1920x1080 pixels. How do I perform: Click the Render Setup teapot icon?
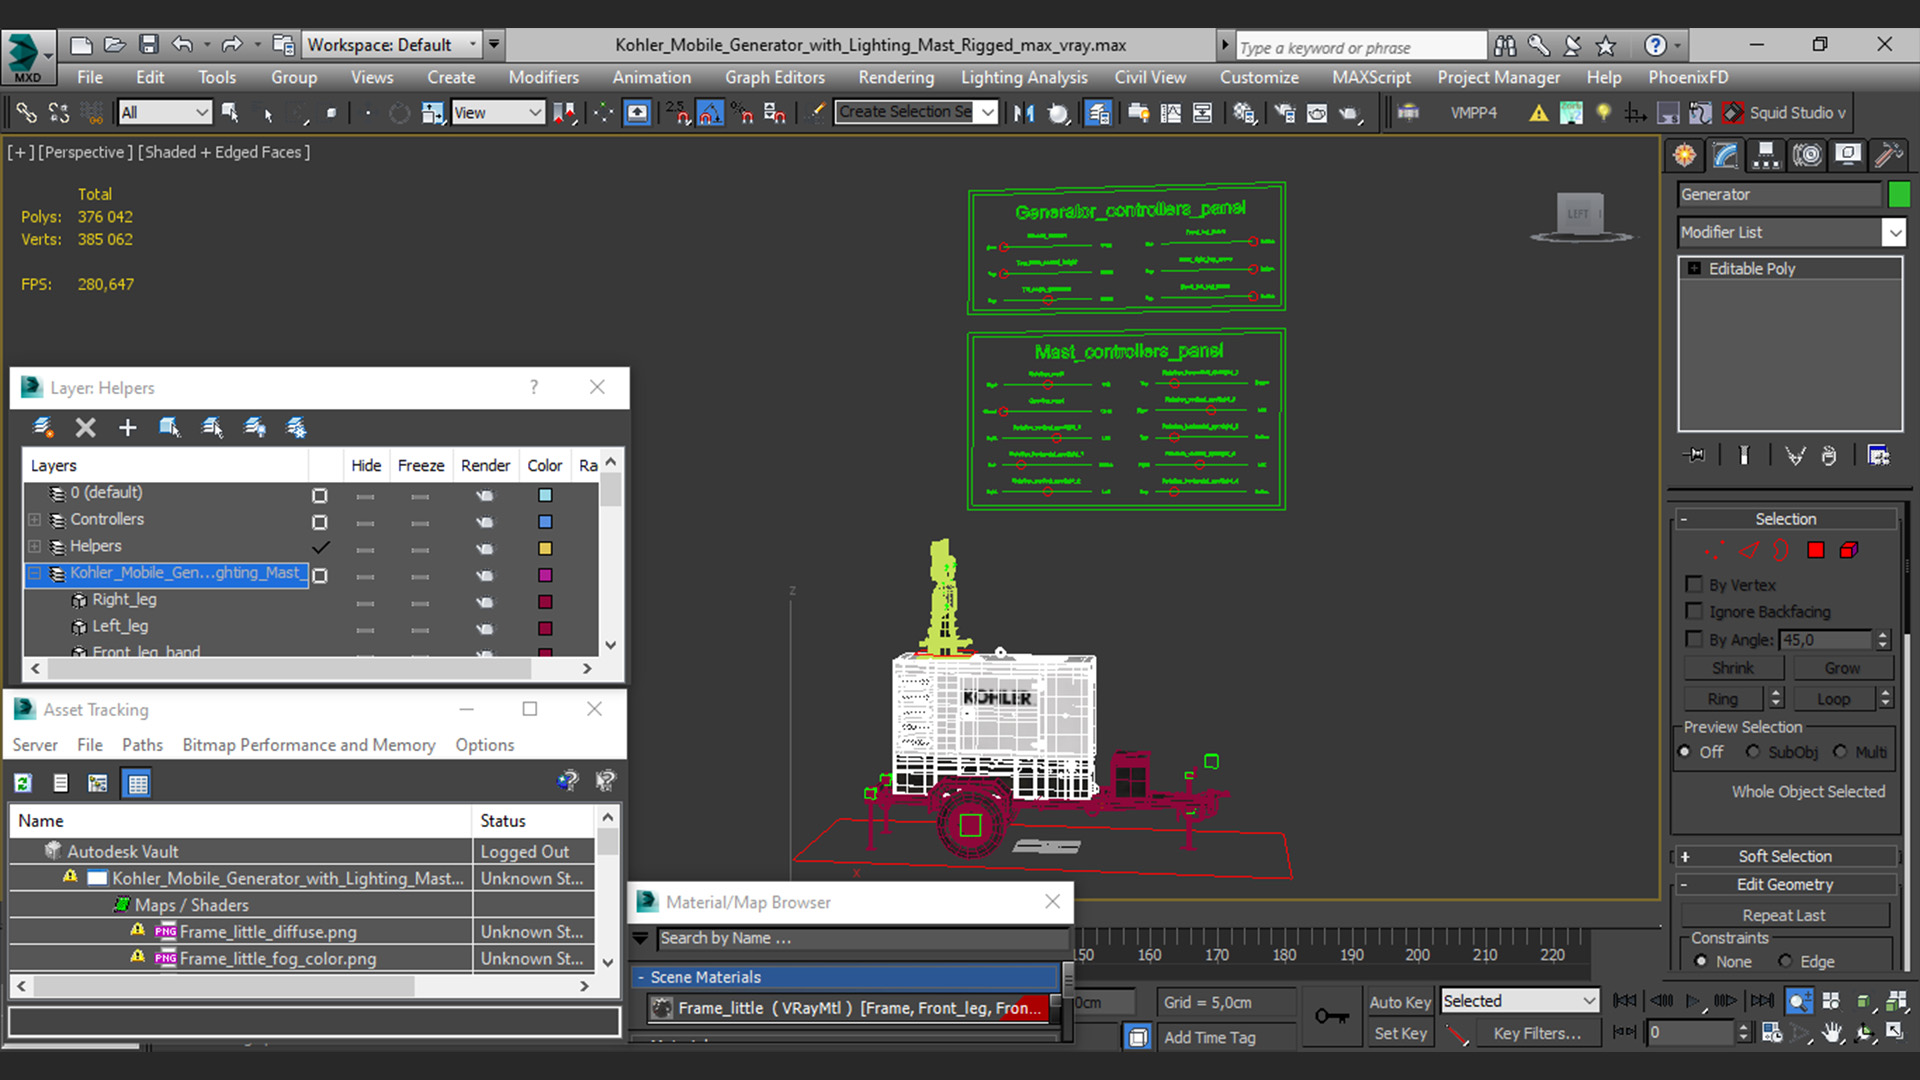pos(1285,113)
